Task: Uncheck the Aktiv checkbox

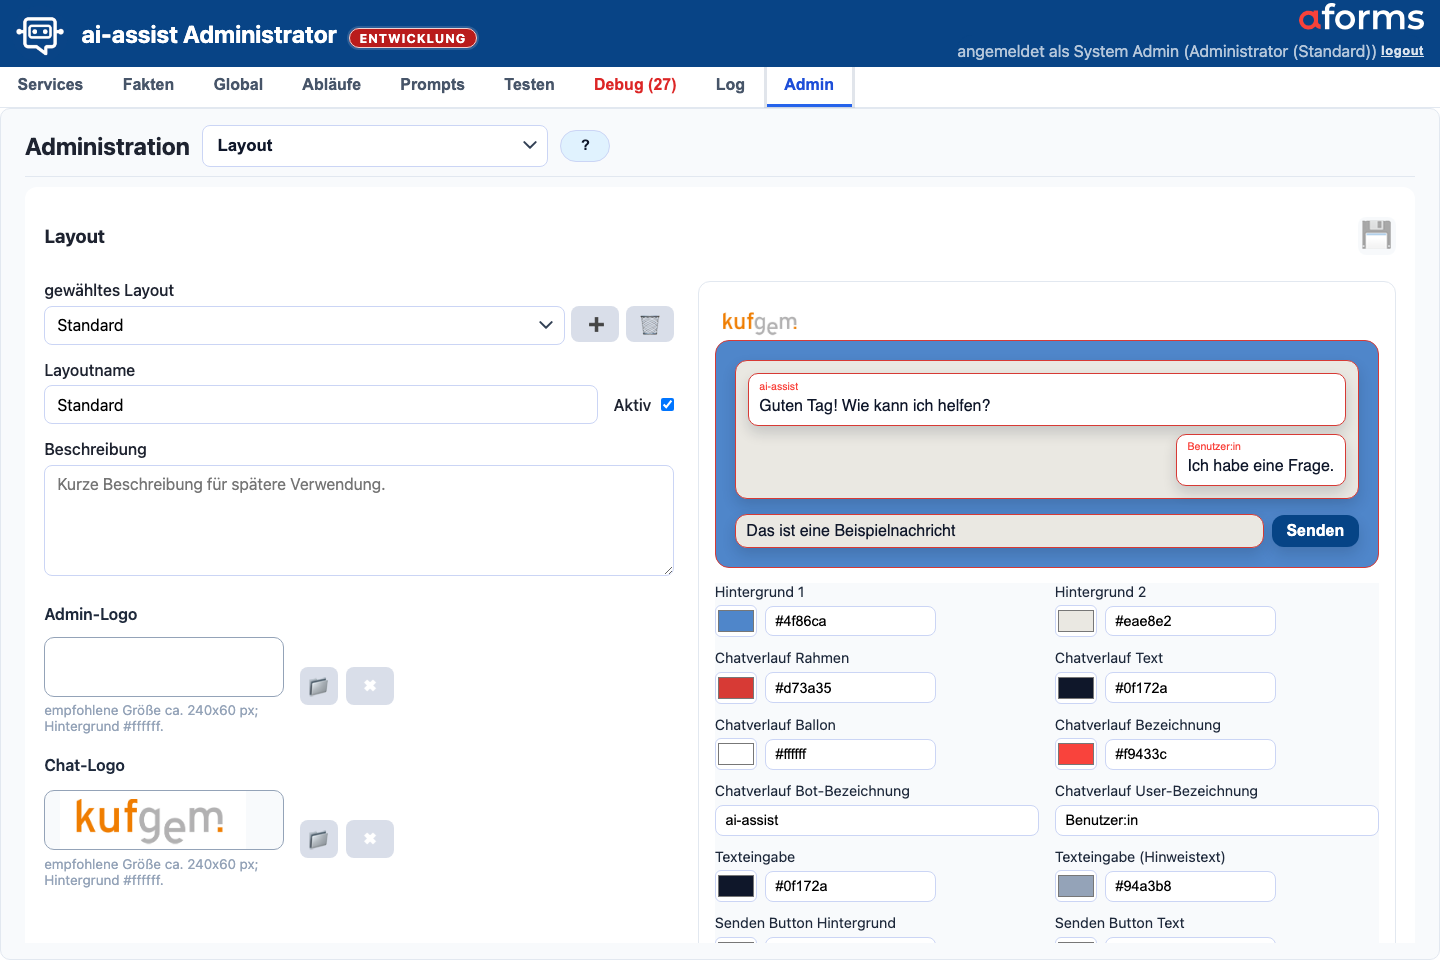Action: [x=668, y=405]
